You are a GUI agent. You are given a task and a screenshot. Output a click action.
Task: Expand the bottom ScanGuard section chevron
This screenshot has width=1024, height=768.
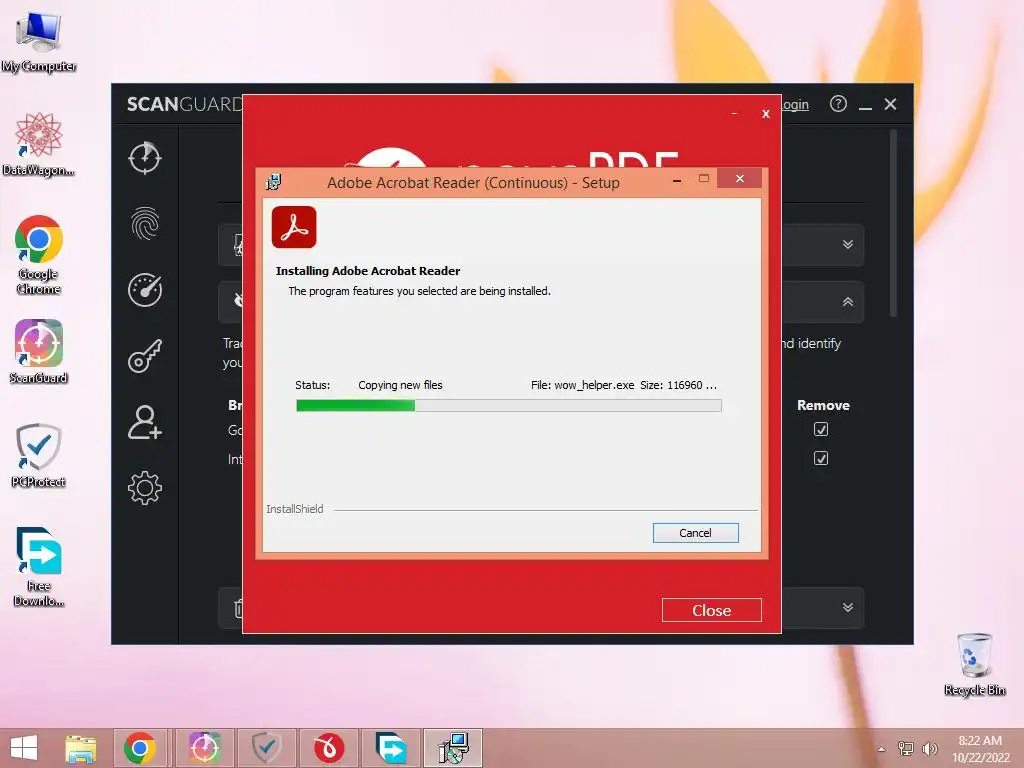pyautogui.click(x=848, y=607)
